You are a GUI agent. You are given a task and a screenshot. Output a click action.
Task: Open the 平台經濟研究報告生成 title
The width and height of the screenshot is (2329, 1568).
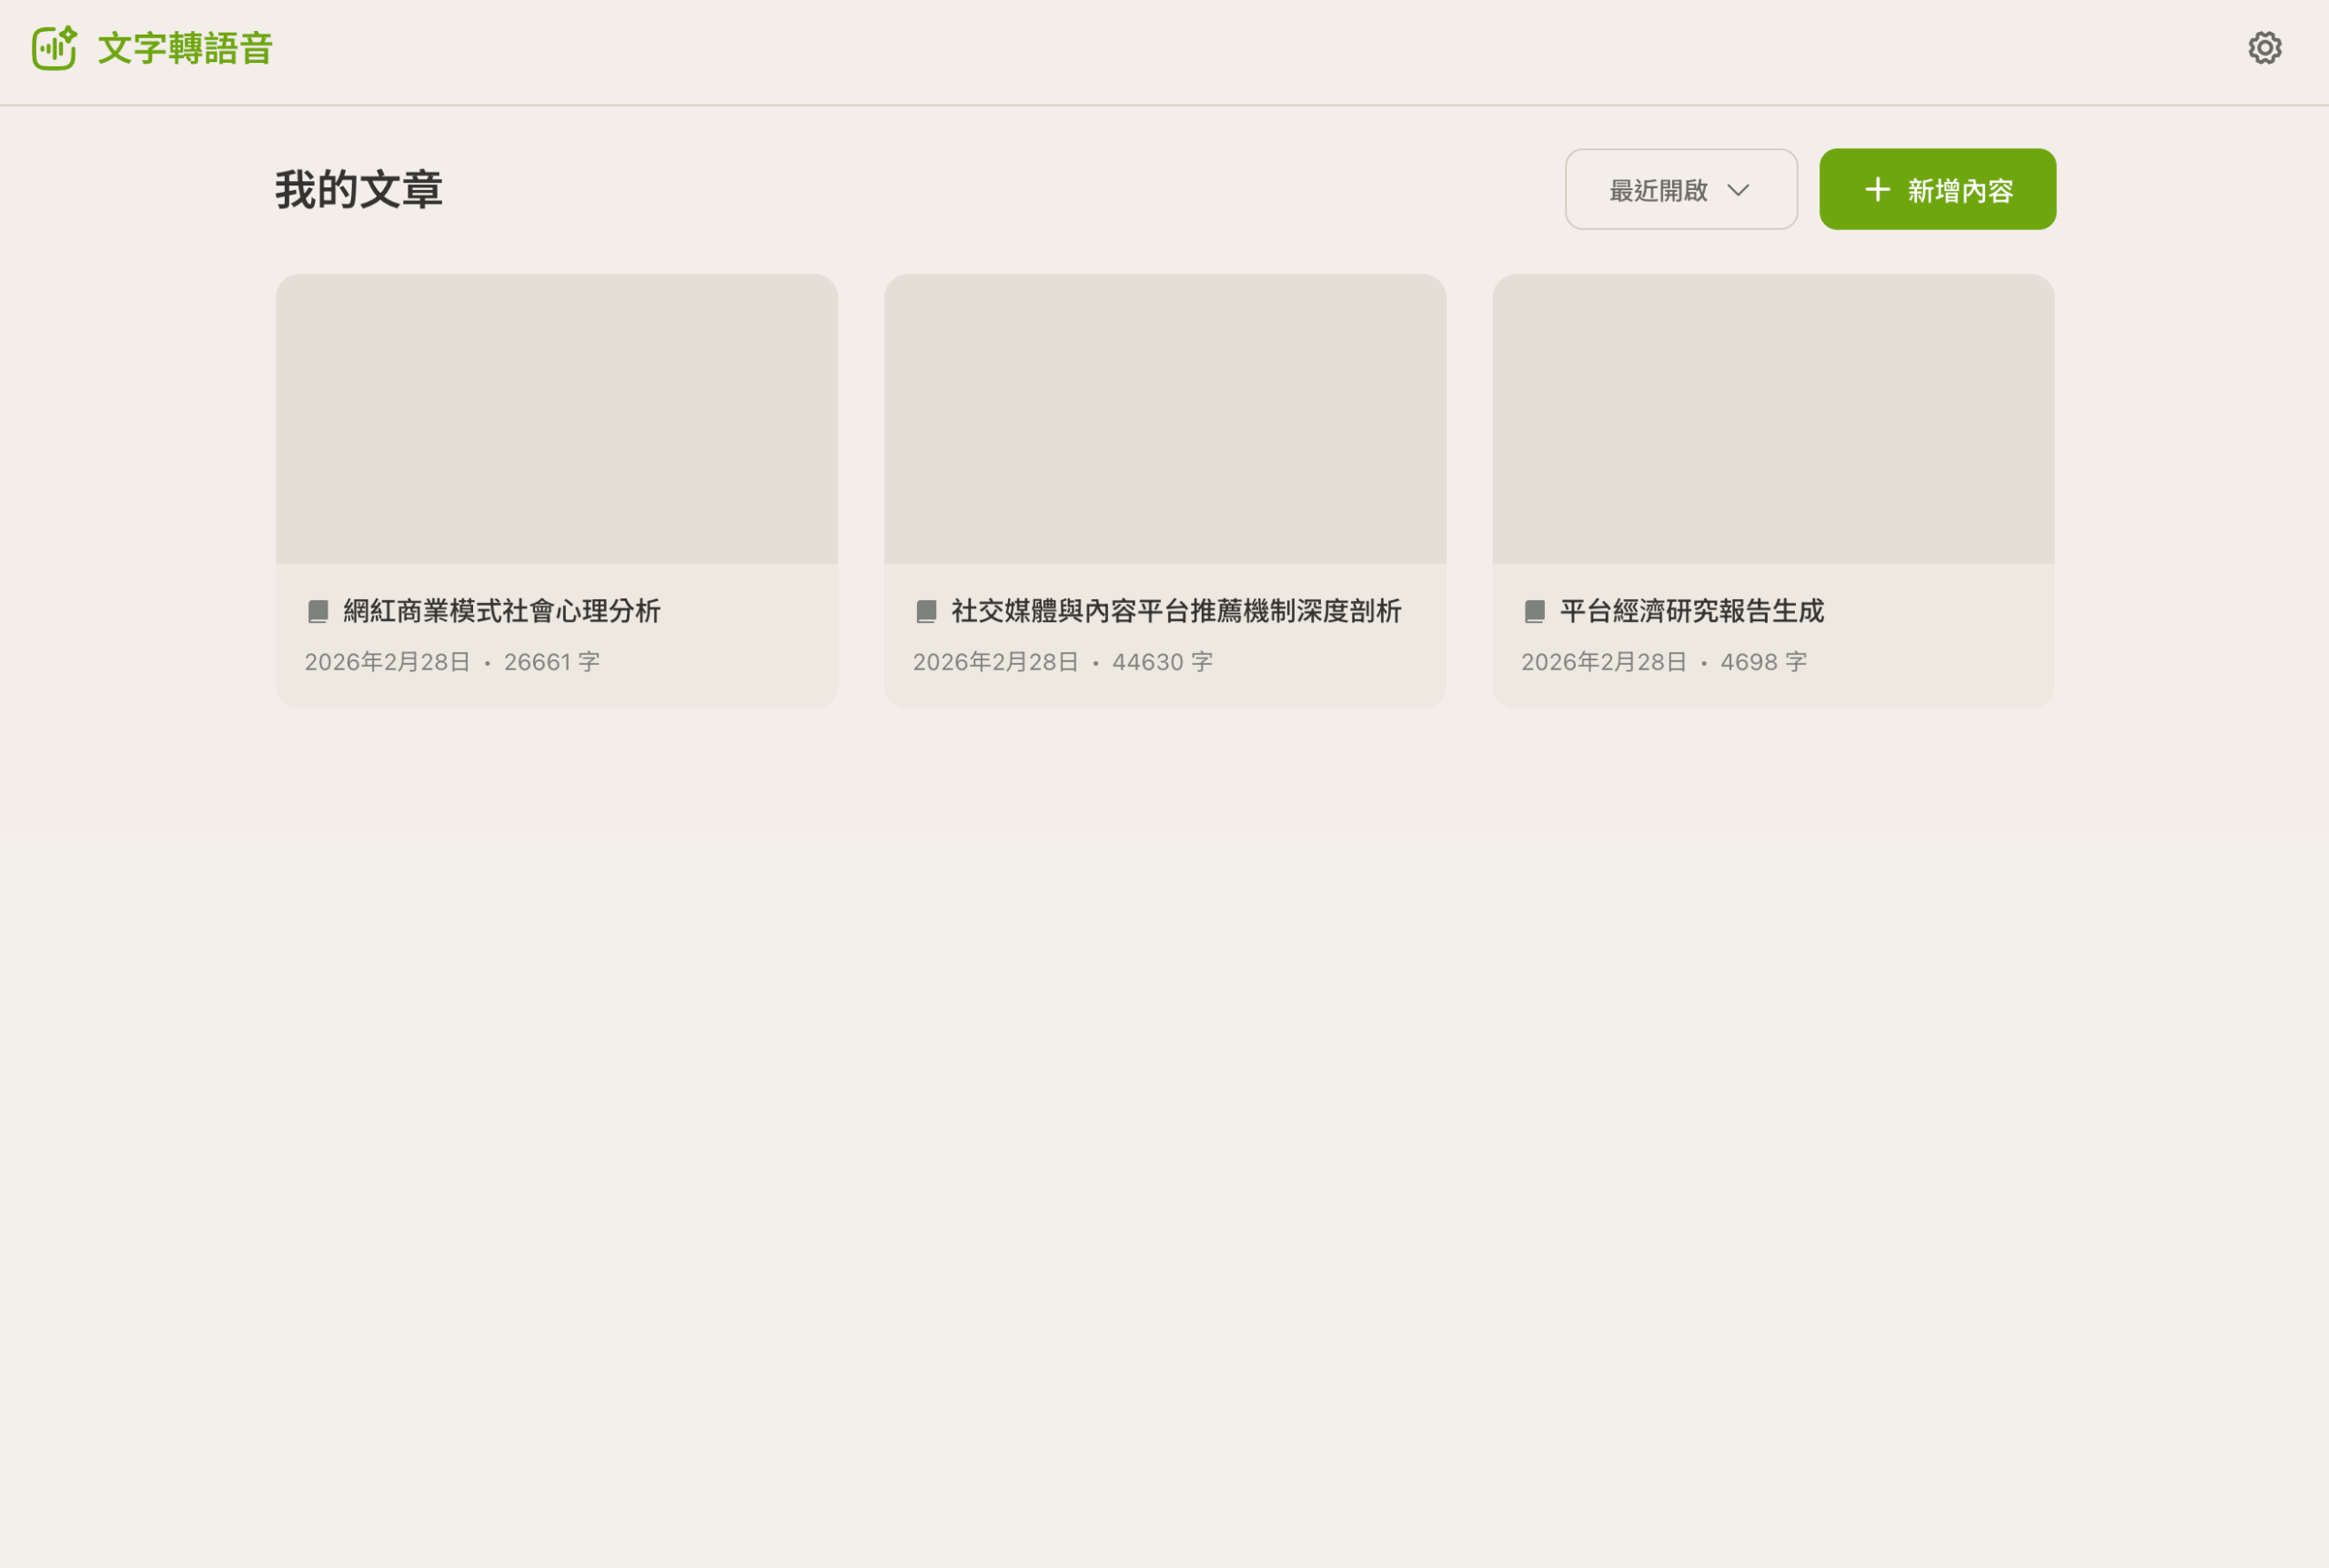pos(1691,611)
